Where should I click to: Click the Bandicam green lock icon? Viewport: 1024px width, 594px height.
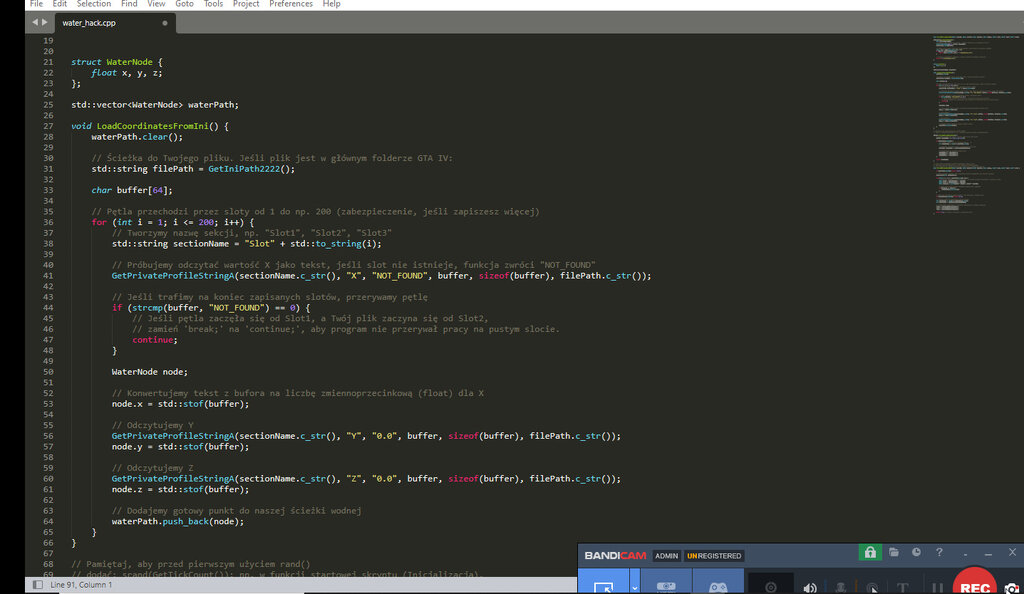[x=870, y=553]
